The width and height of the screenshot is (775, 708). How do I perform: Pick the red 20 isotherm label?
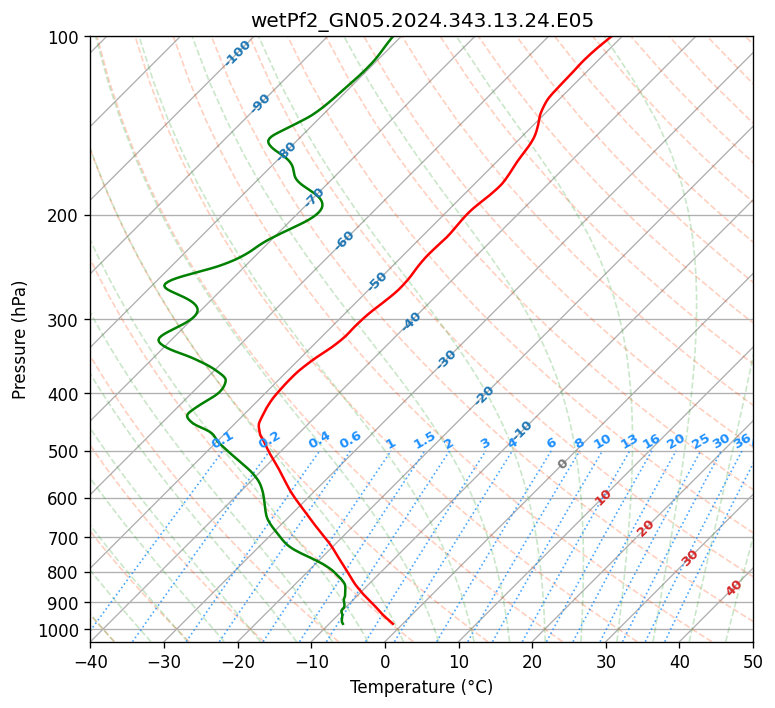(645, 529)
